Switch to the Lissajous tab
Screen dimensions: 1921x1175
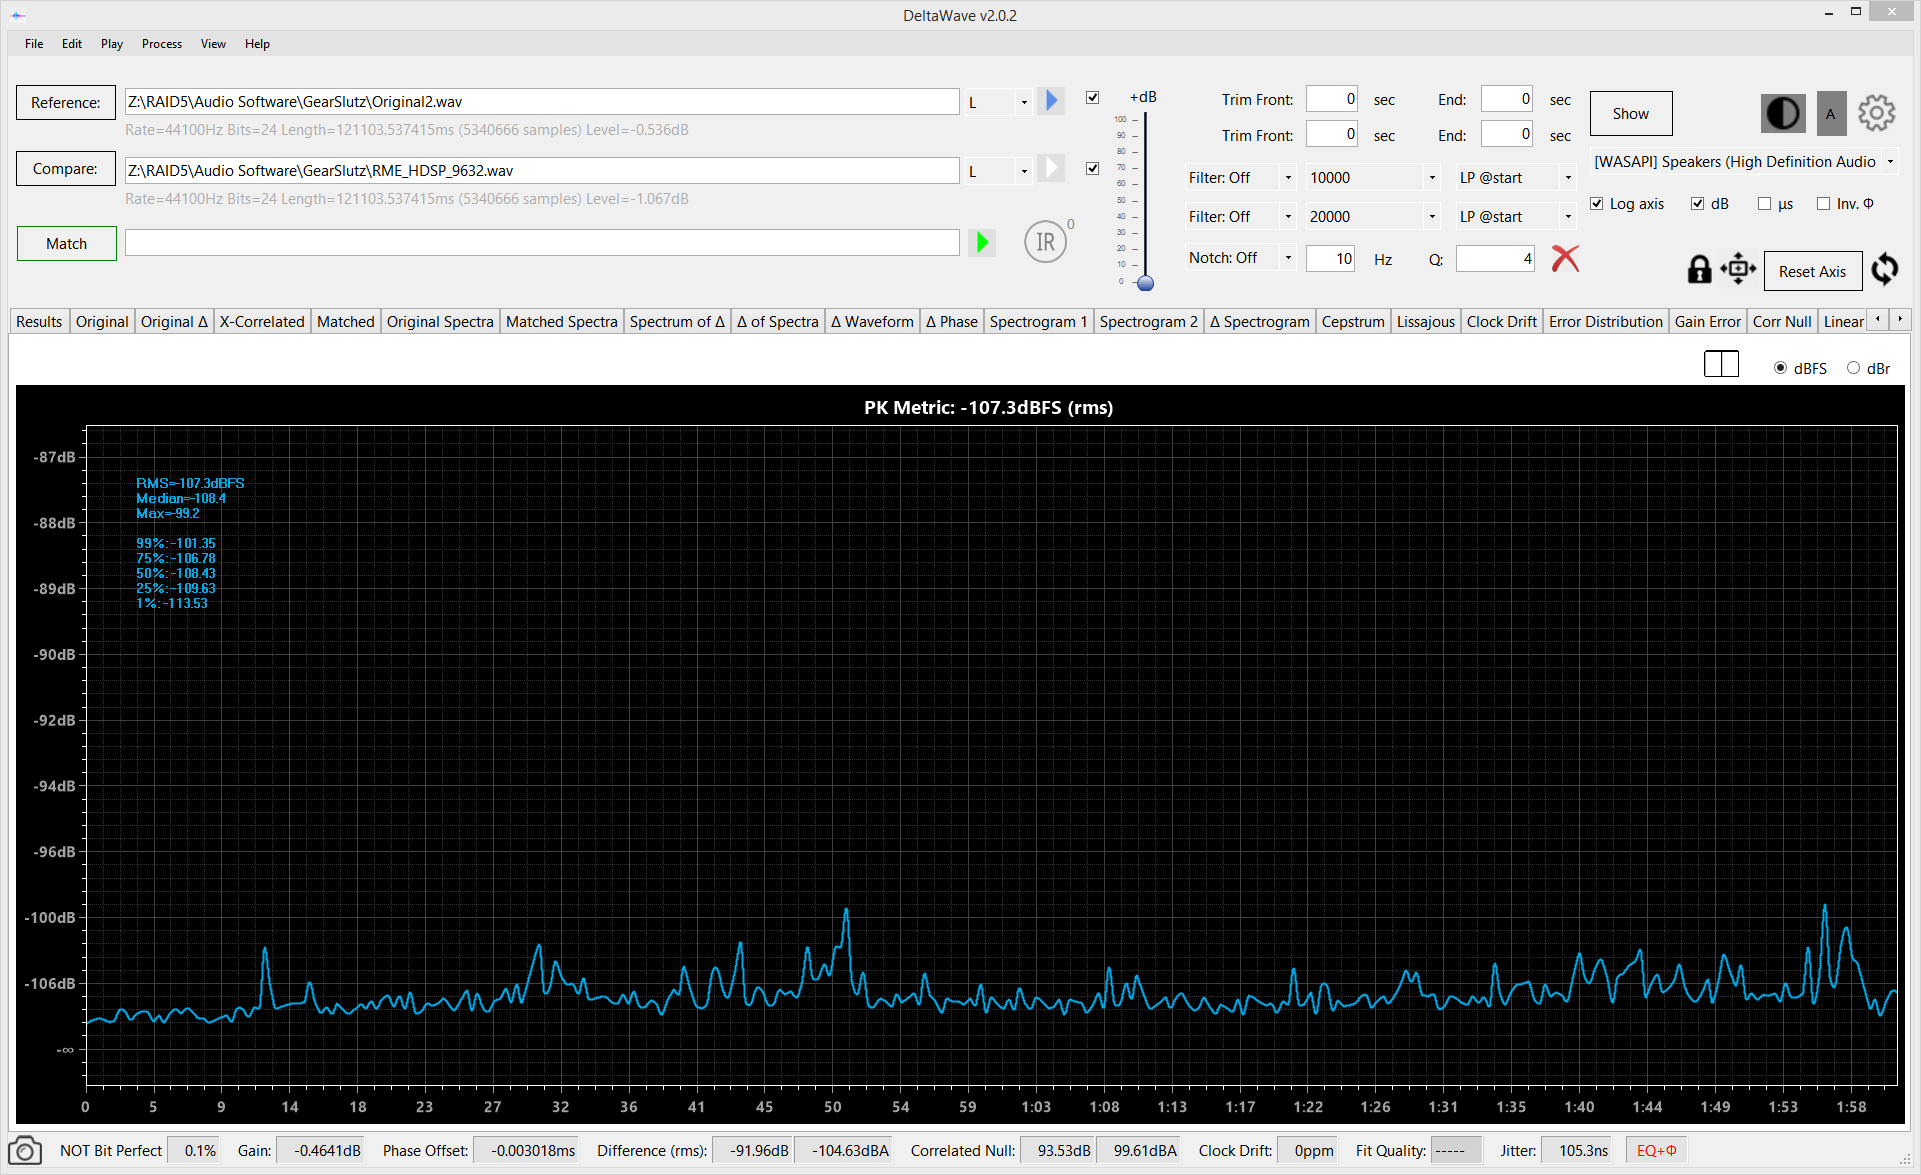[x=1425, y=321]
